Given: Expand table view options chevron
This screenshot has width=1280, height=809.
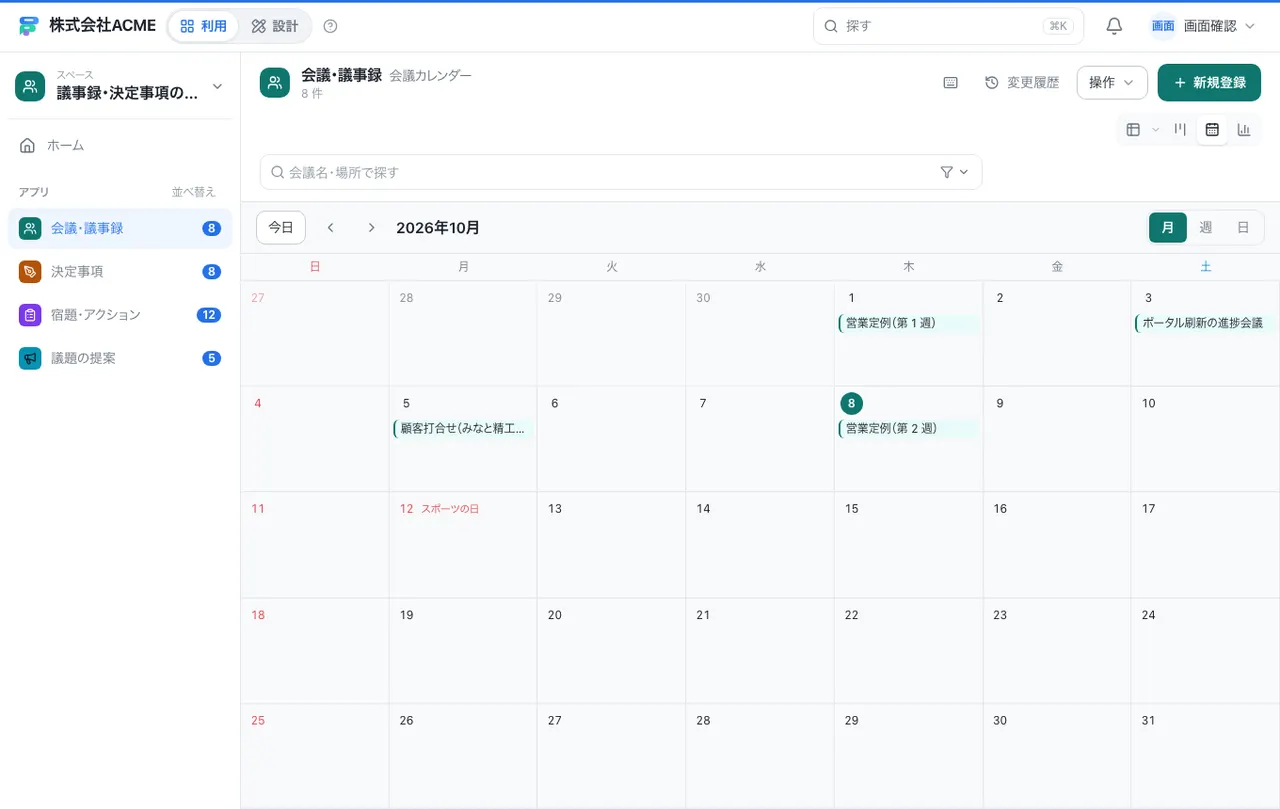Looking at the screenshot, I should [1155, 129].
